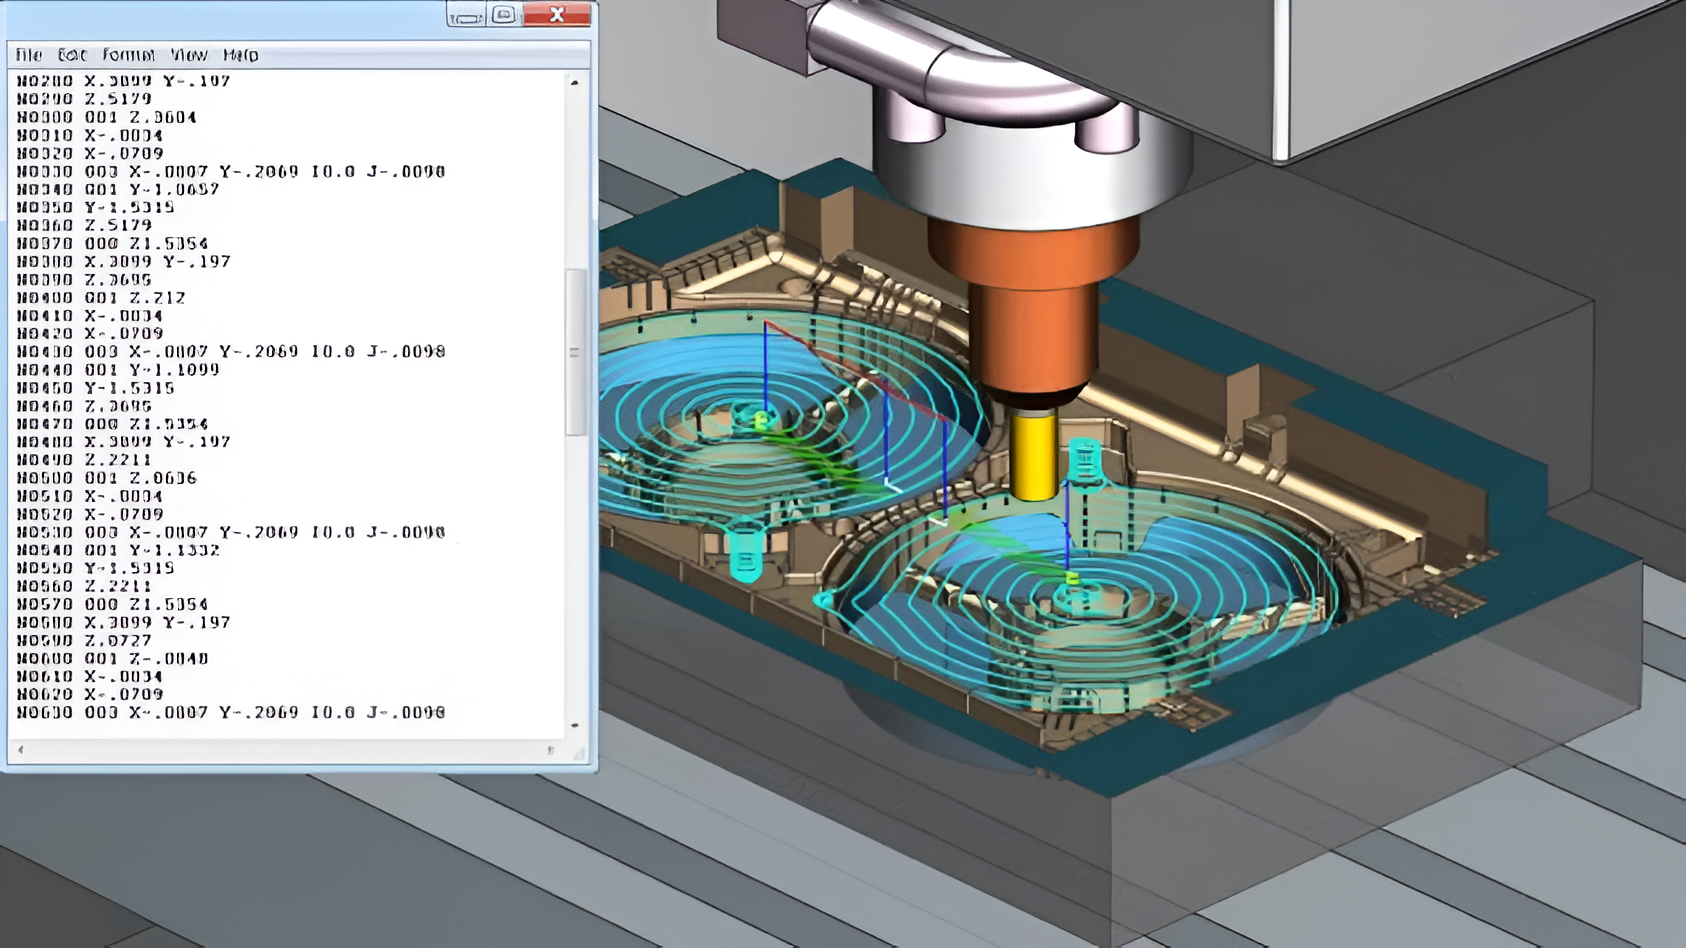The width and height of the screenshot is (1686, 948).
Task: Select the yellow cutting tool in viewport
Action: [1033, 455]
